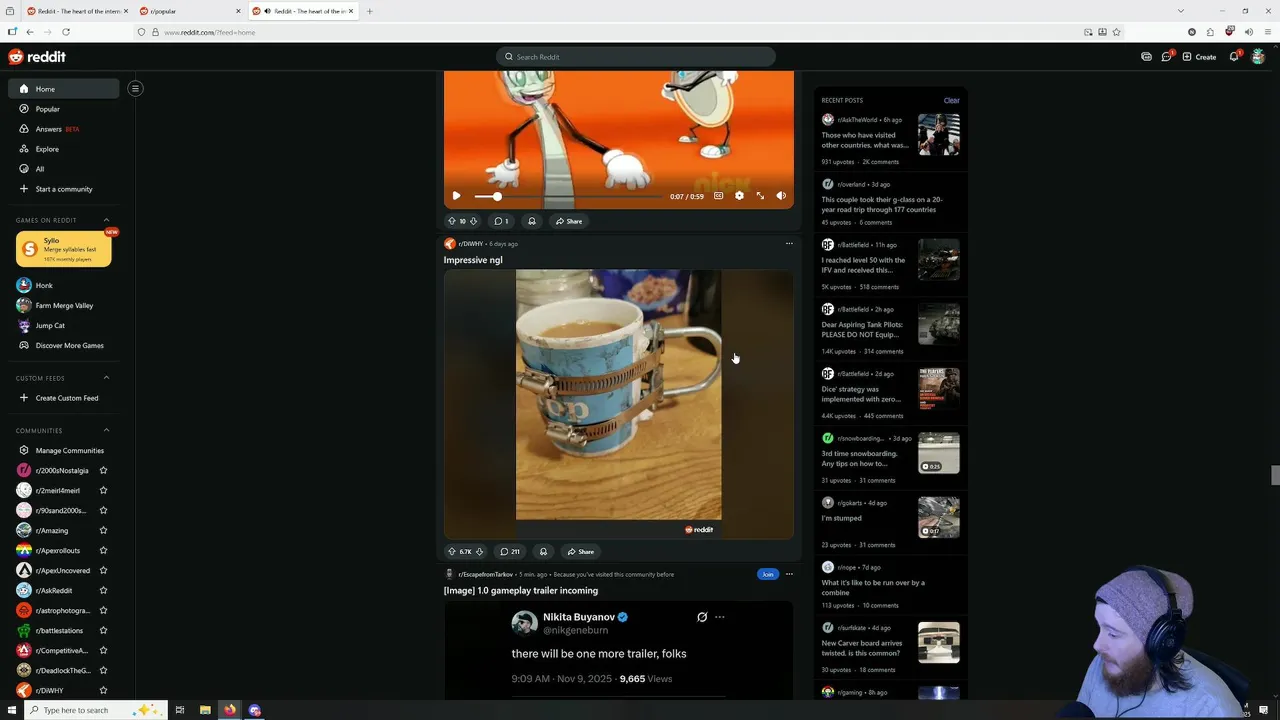This screenshot has height=720, width=1280.
Task: Favorite r/2000sNostalgia with its star
Action: pos(103,471)
